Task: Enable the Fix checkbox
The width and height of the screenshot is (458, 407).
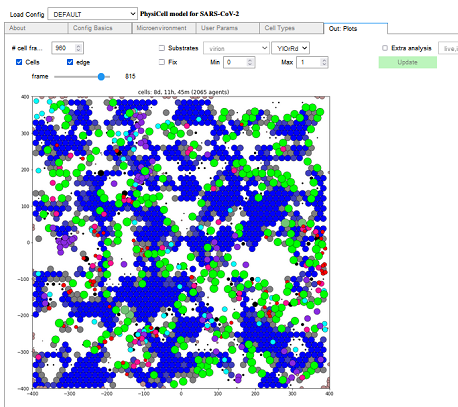Action: [162, 62]
